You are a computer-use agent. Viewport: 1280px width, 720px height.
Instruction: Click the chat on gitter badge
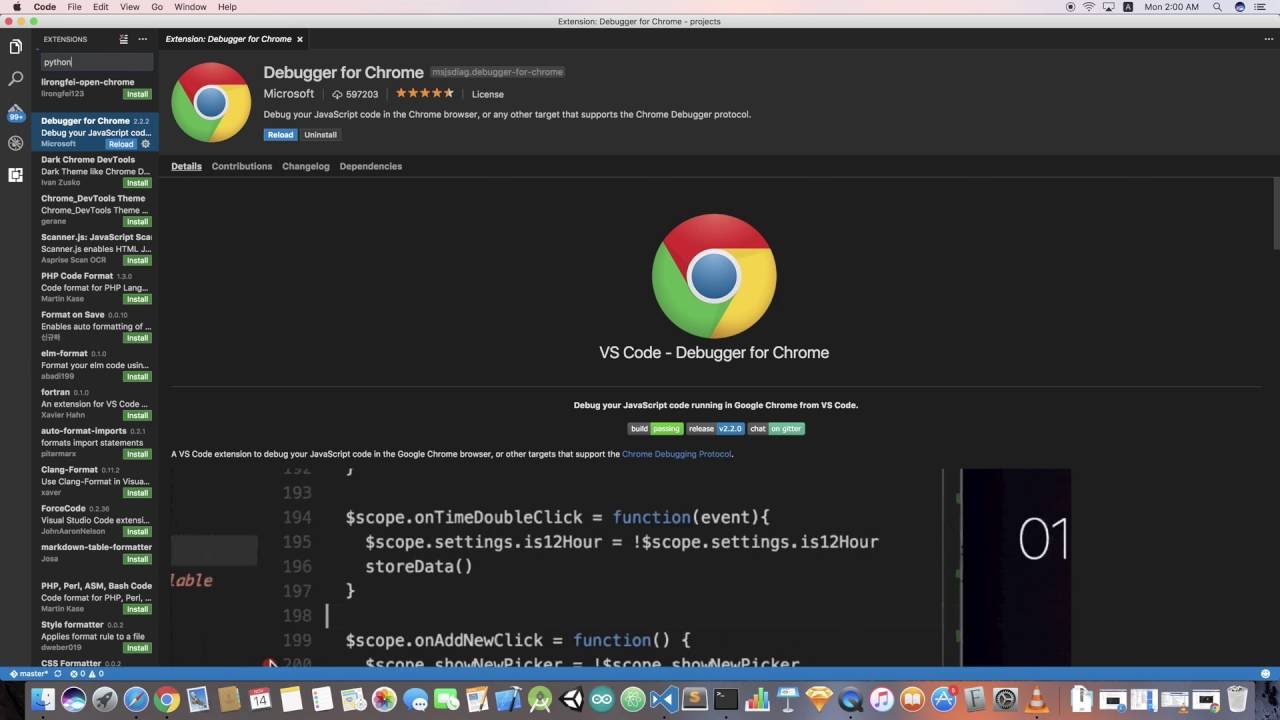(x=776, y=428)
